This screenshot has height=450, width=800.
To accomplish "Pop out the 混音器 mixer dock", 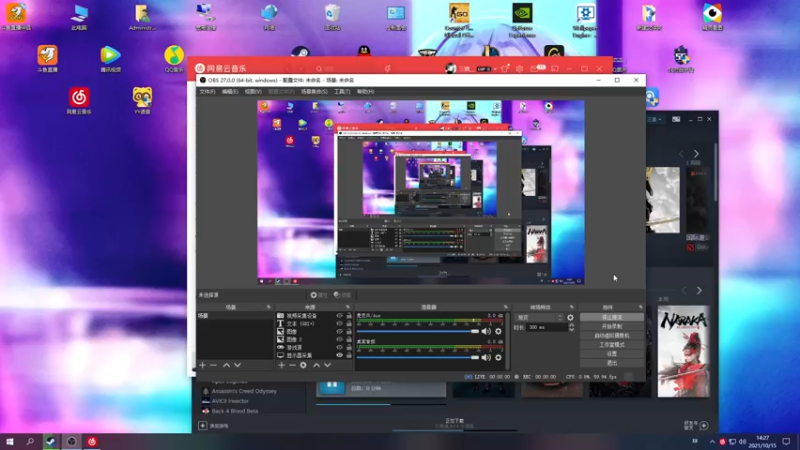I will [x=506, y=307].
